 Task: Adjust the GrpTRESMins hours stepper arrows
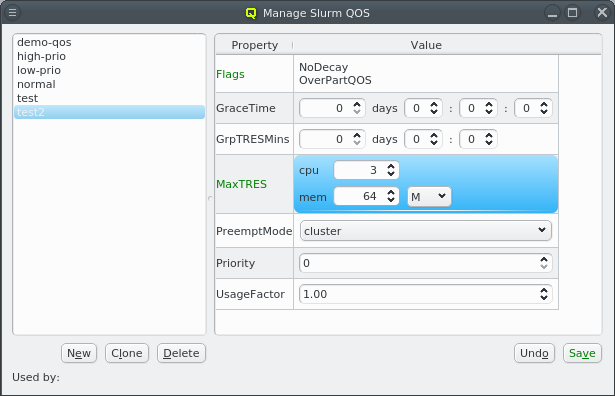coord(434,139)
